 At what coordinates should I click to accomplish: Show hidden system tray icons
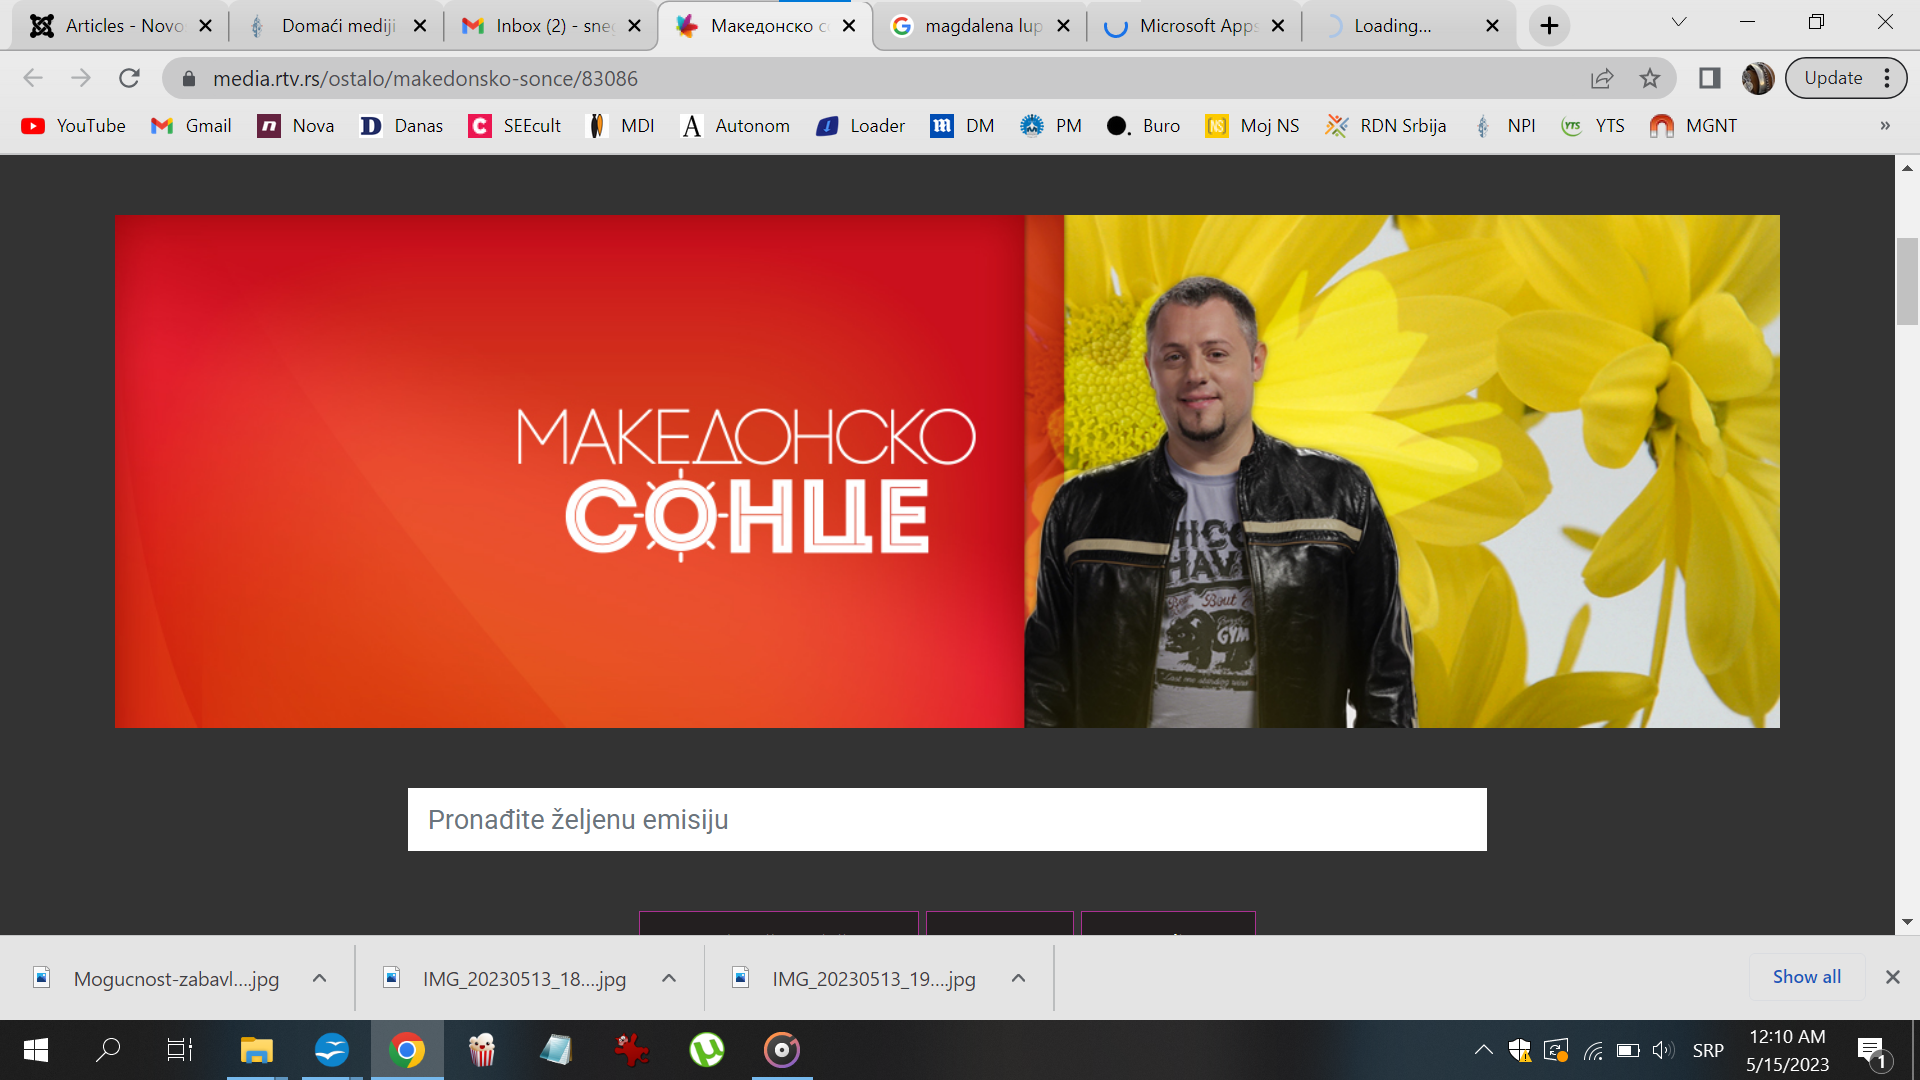pos(1484,1050)
